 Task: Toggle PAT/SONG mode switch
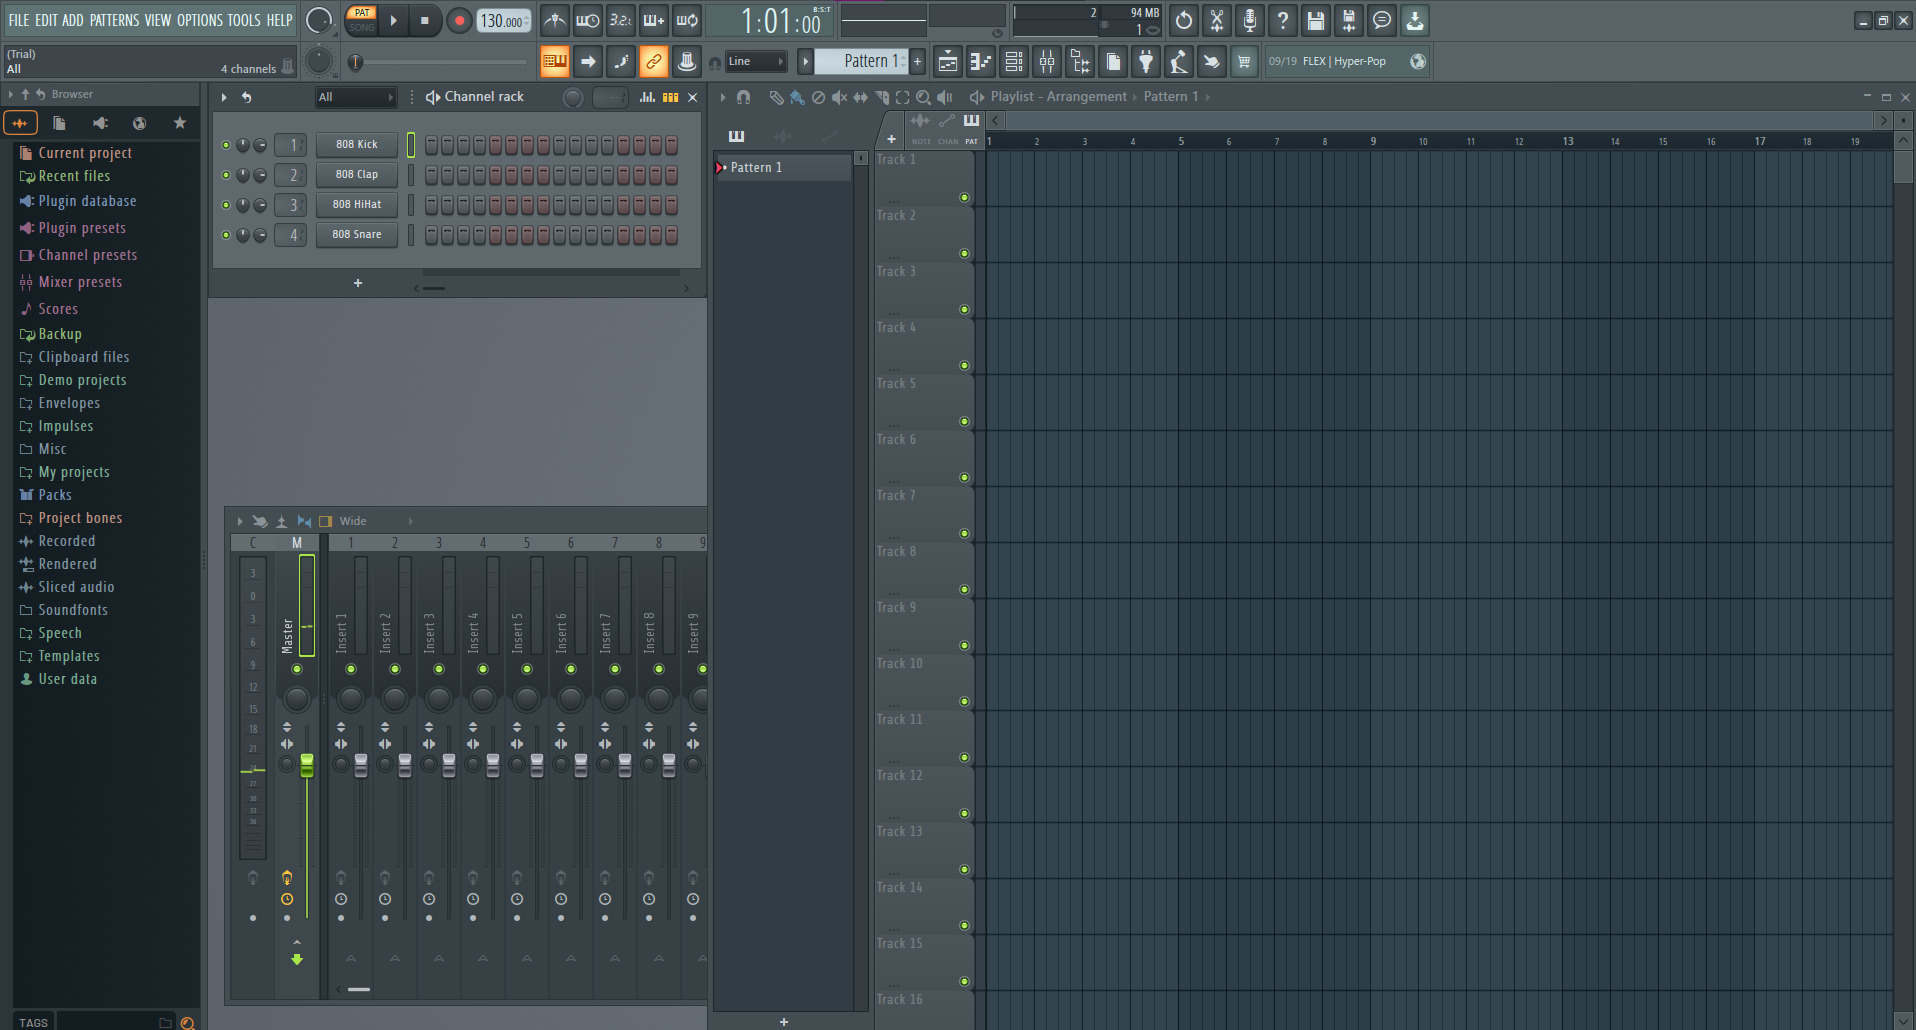tap(362, 20)
